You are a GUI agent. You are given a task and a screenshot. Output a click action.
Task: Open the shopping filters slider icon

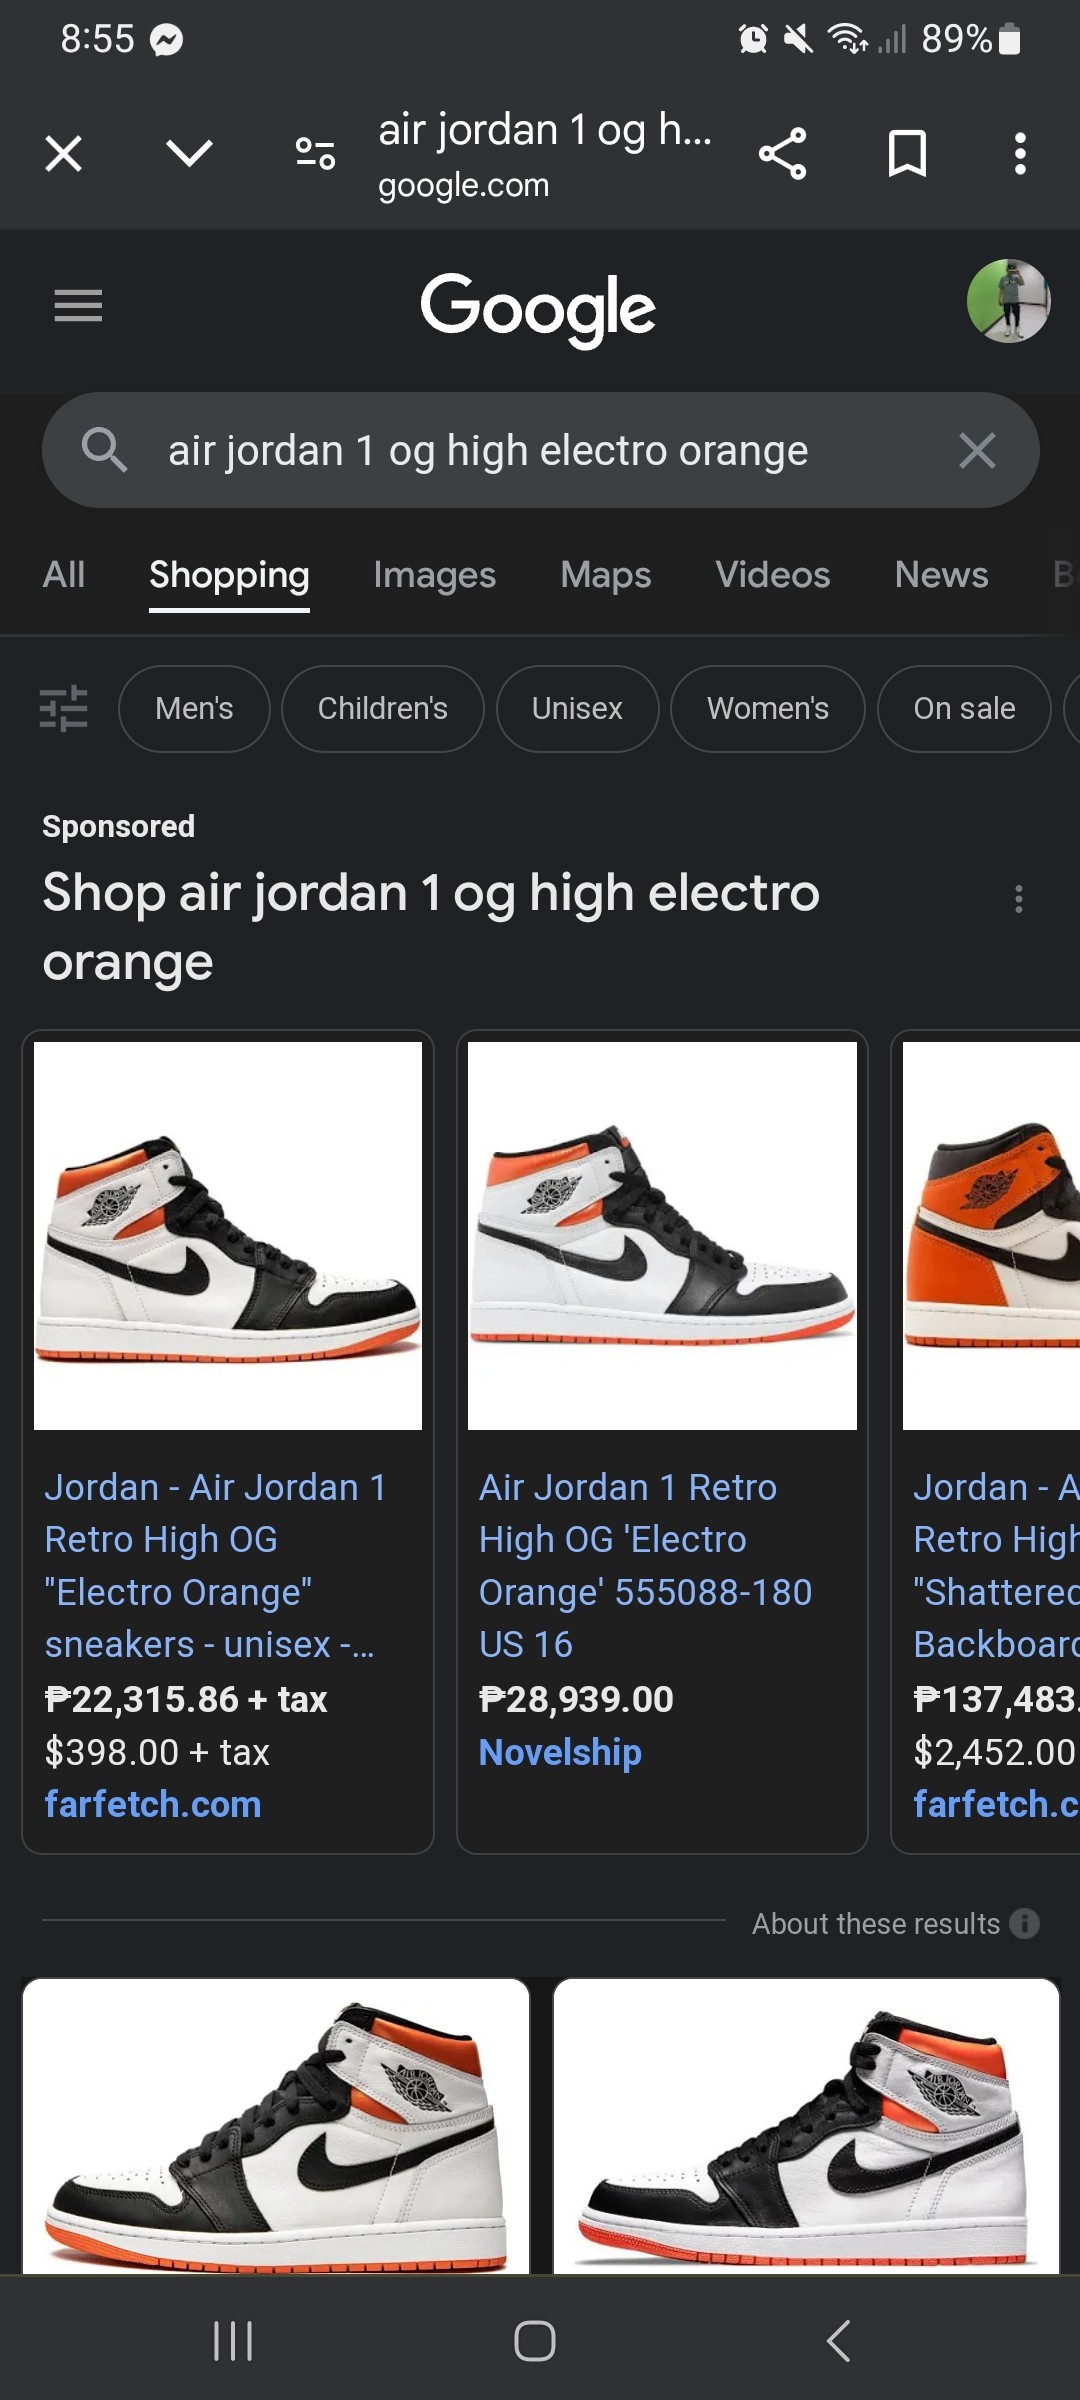[x=64, y=709]
